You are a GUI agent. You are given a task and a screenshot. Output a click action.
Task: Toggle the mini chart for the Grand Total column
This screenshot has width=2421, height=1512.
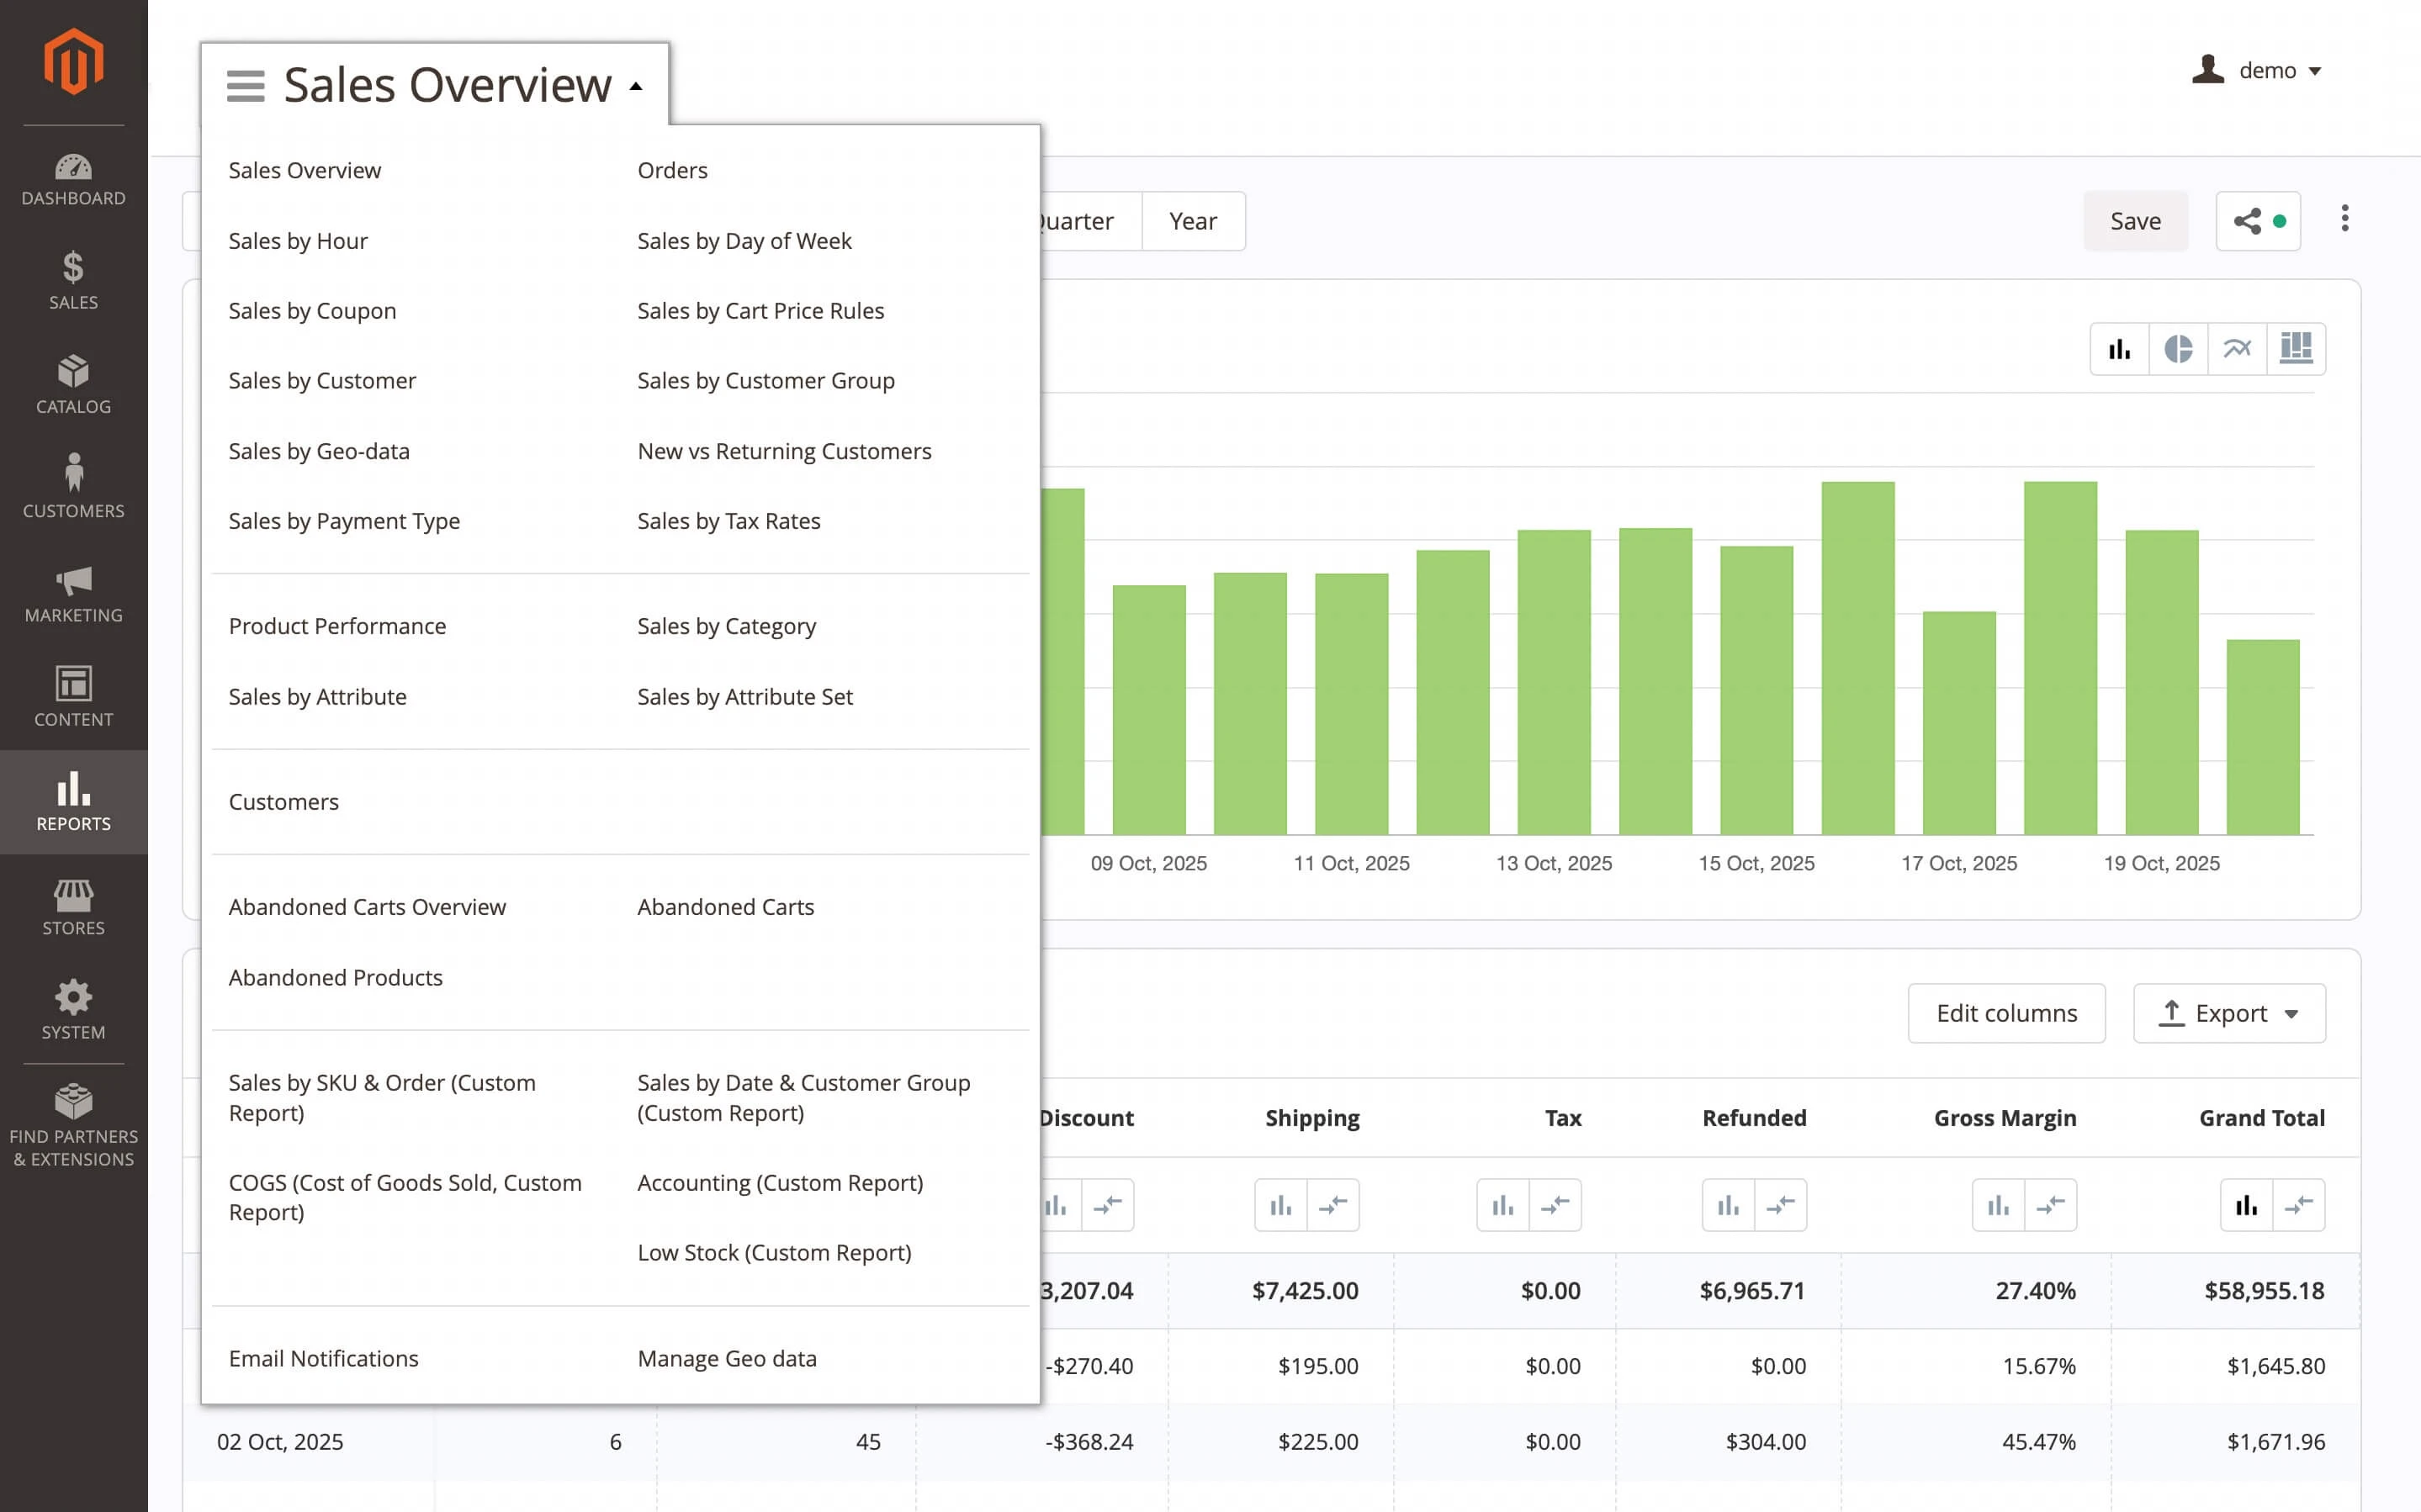(x=2246, y=1205)
